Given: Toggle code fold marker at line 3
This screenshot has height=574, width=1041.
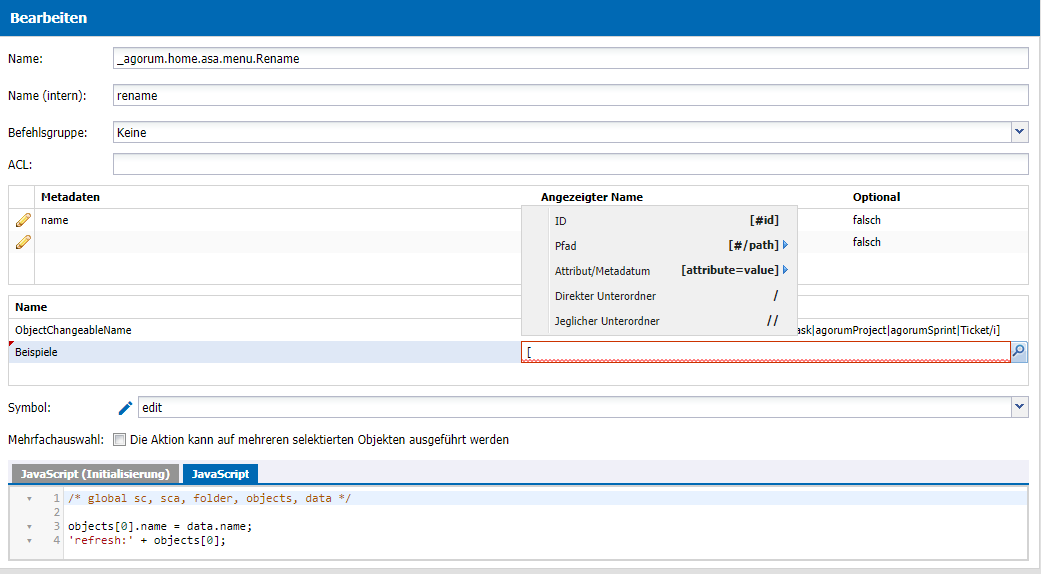Looking at the screenshot, I should 29,526.
